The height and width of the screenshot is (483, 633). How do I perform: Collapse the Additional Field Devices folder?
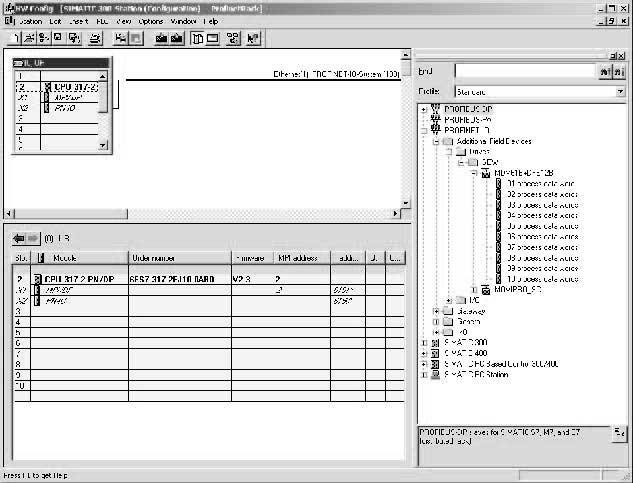click(436, 141)
